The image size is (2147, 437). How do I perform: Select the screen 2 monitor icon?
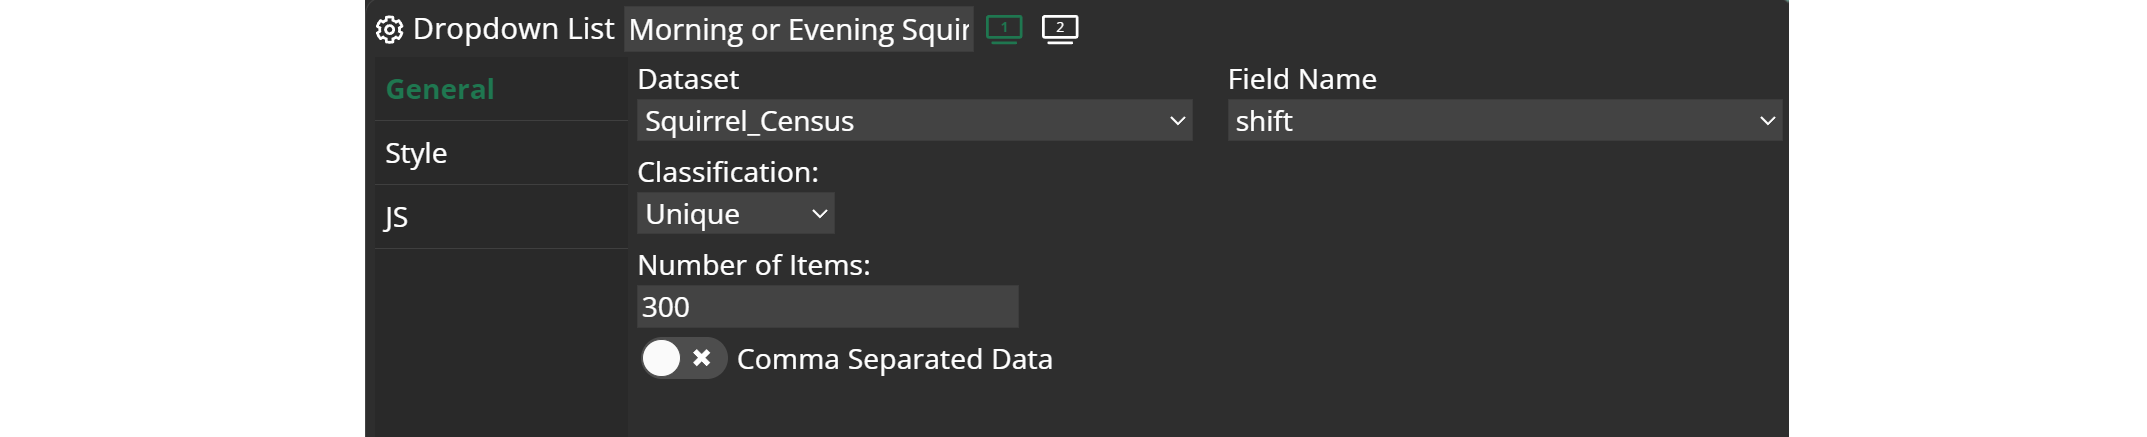click(1060, 29)
